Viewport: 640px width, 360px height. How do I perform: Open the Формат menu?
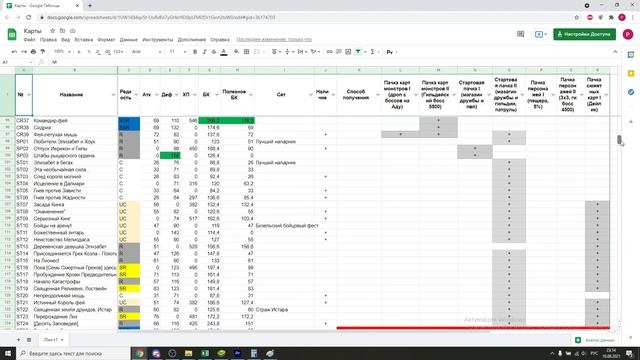pyautogui.click(x=106, y=40)
